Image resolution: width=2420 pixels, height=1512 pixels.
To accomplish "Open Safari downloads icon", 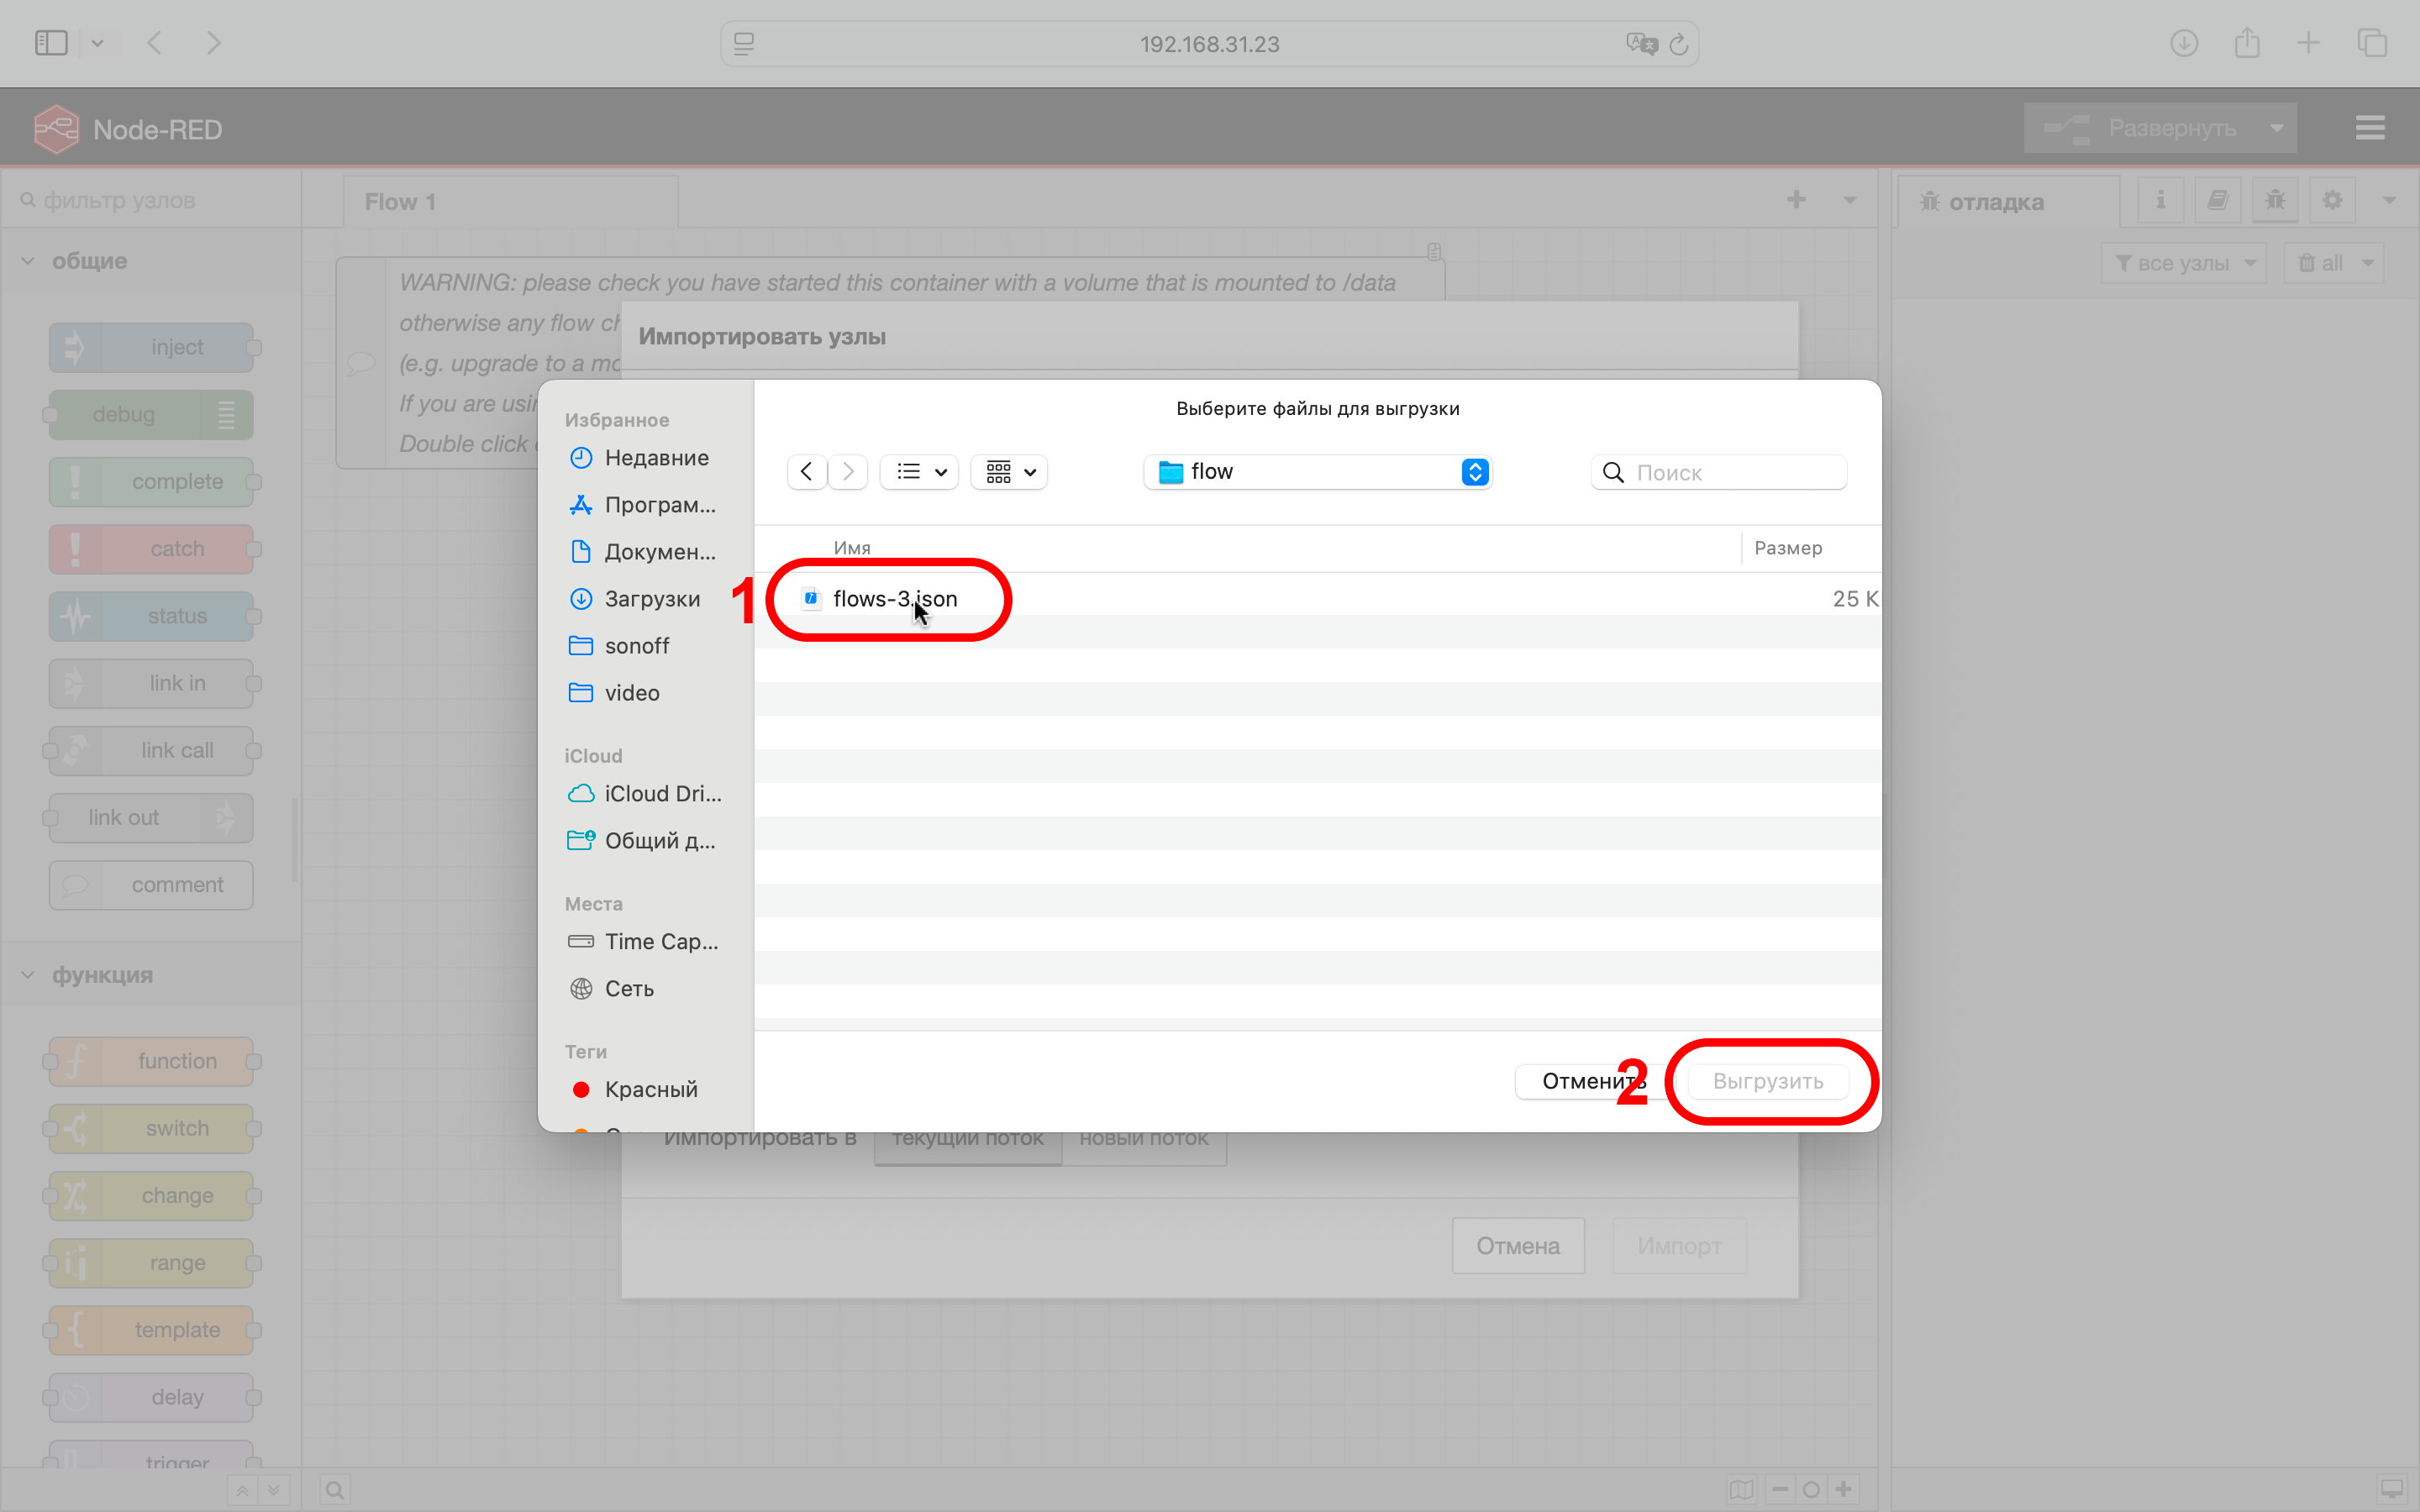I will (x=2184, y=43).
